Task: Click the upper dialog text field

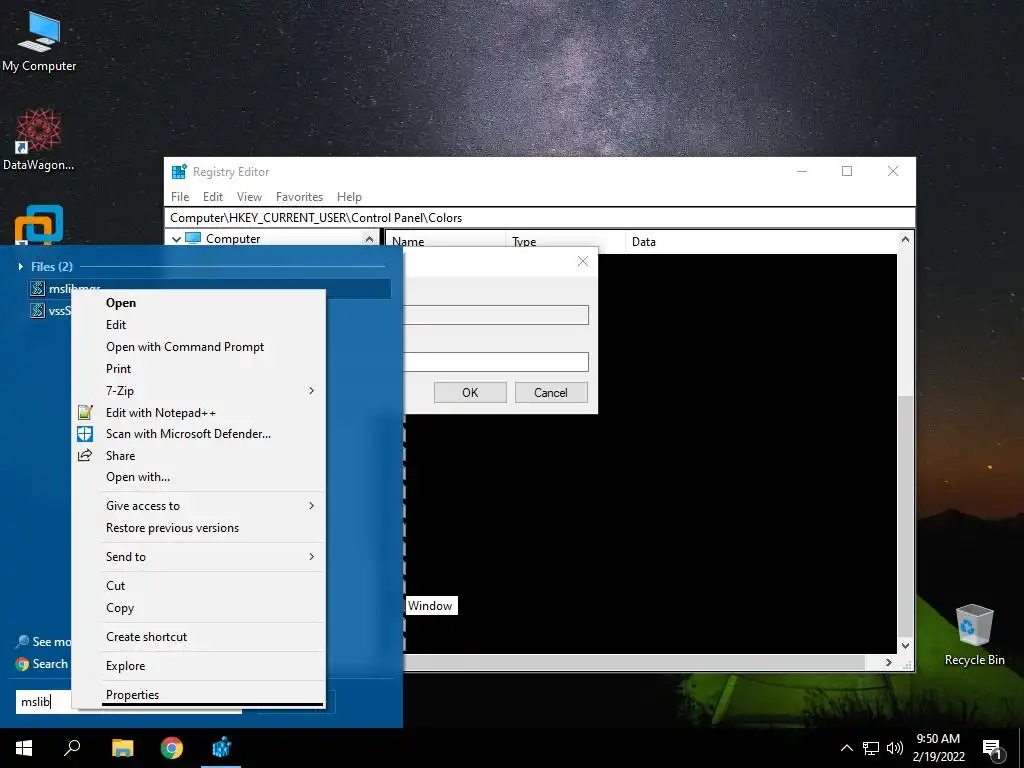Action: (x=496, y=315)
